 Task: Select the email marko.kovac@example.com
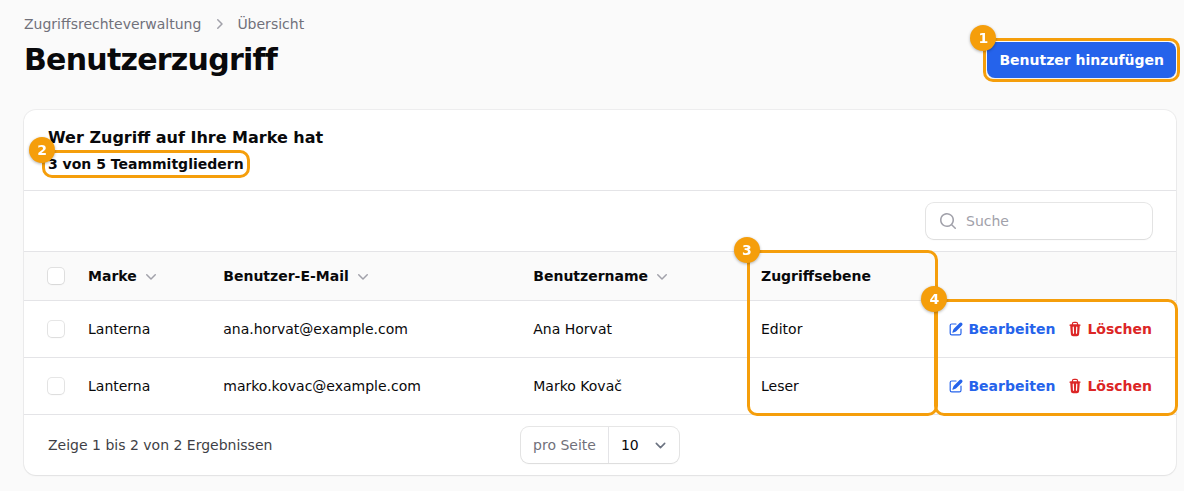[322, 386]
